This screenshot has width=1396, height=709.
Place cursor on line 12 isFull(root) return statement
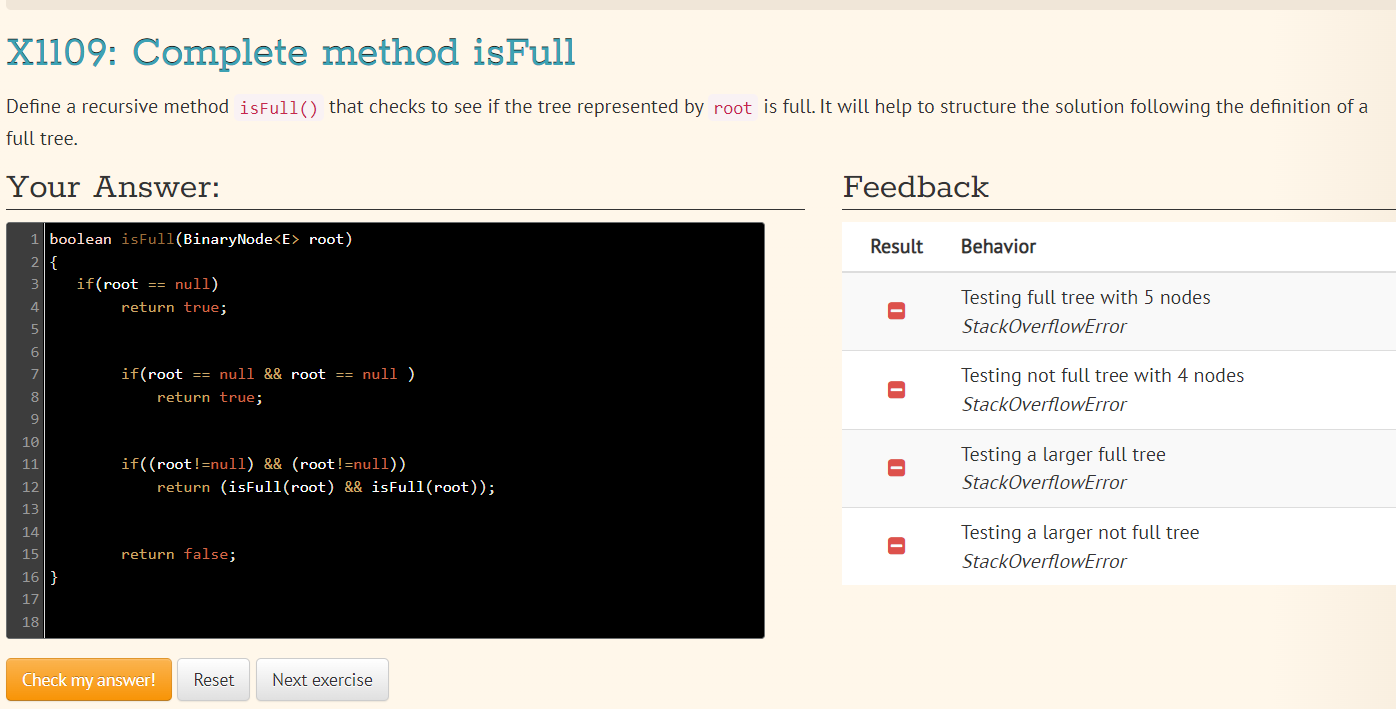point(326,487)
